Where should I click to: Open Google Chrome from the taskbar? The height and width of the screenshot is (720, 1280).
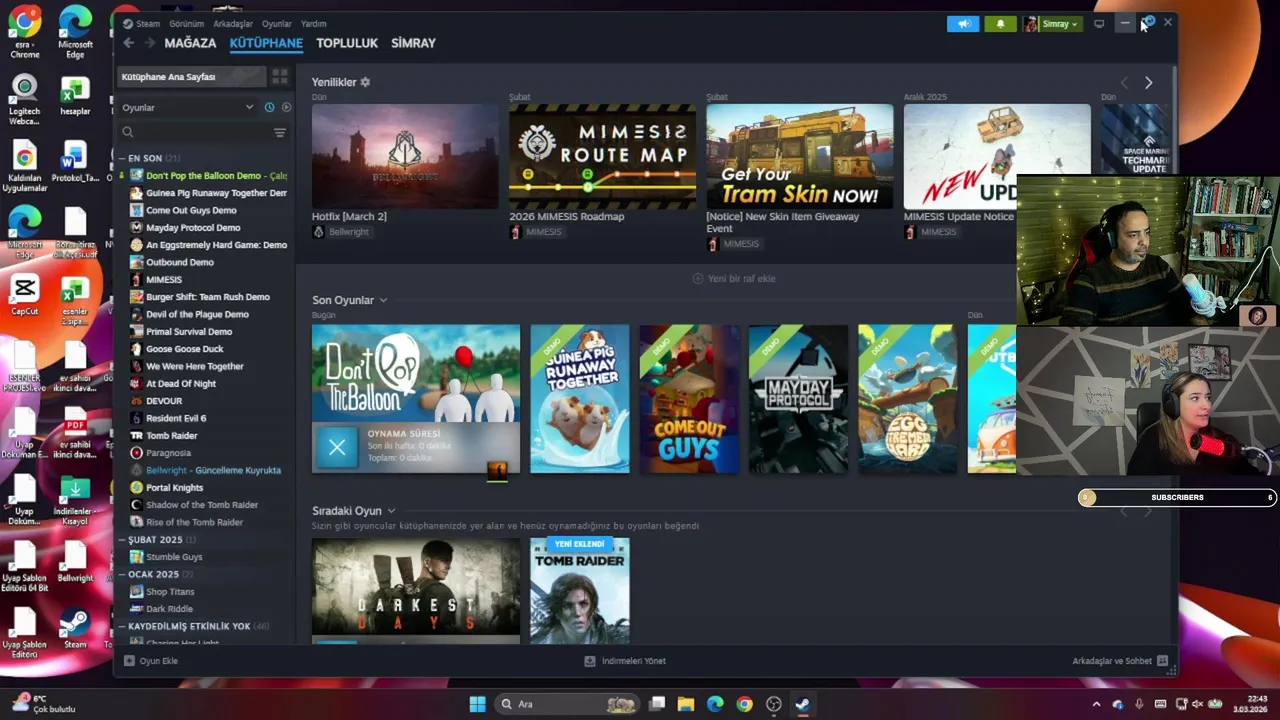744,704
